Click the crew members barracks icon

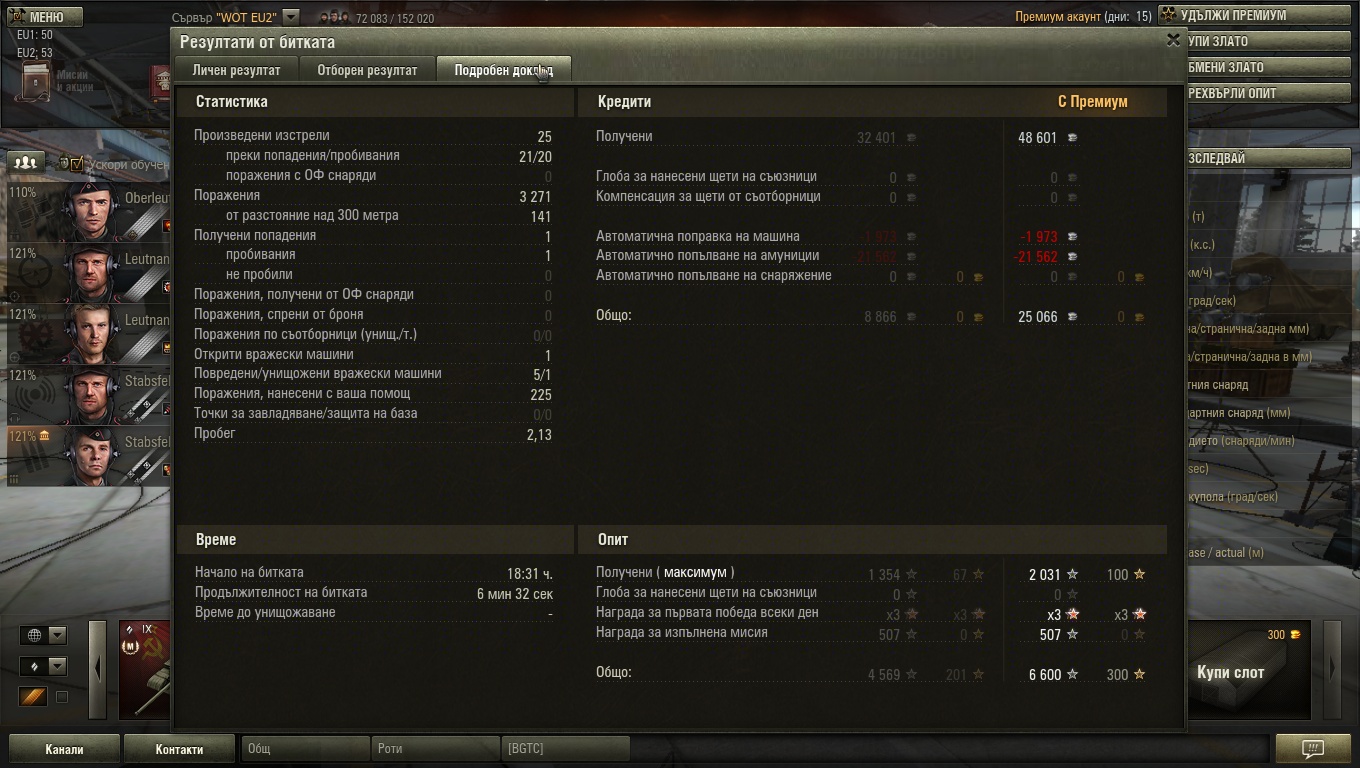[x=27, y=162]
